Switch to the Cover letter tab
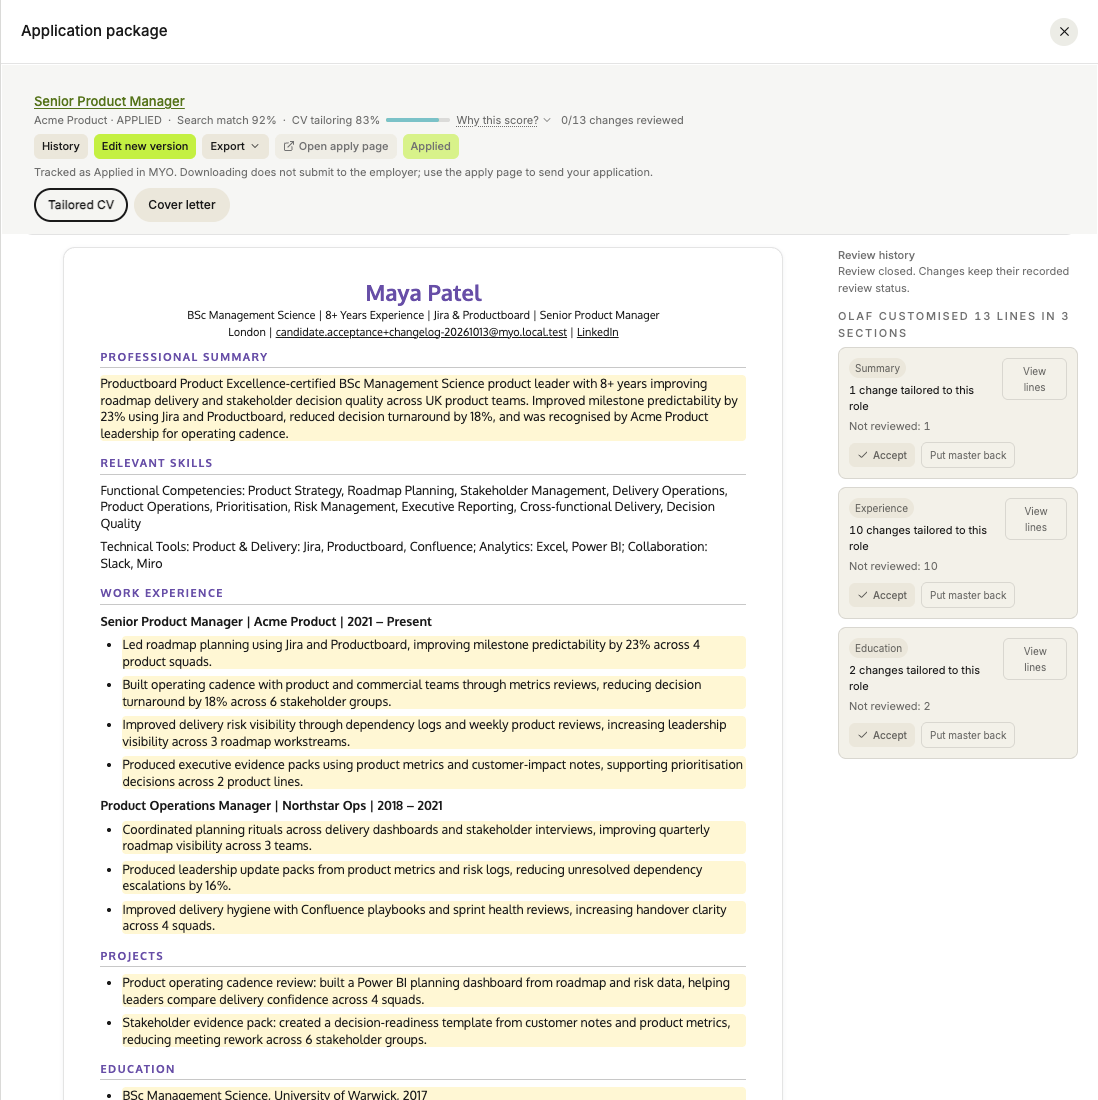This screenshot has width=1098, height=1100. [182, 205]
